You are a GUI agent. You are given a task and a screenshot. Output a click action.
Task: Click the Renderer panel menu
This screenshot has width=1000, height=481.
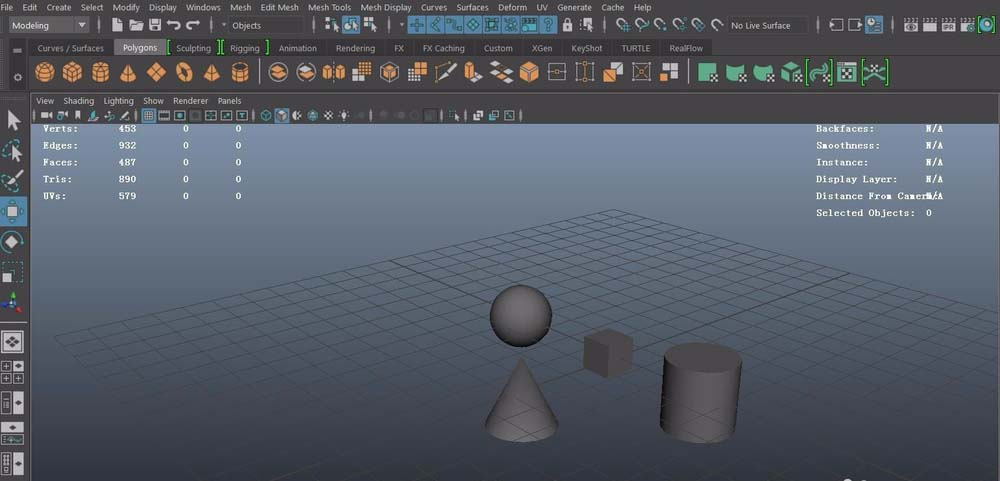pos(190,101)
